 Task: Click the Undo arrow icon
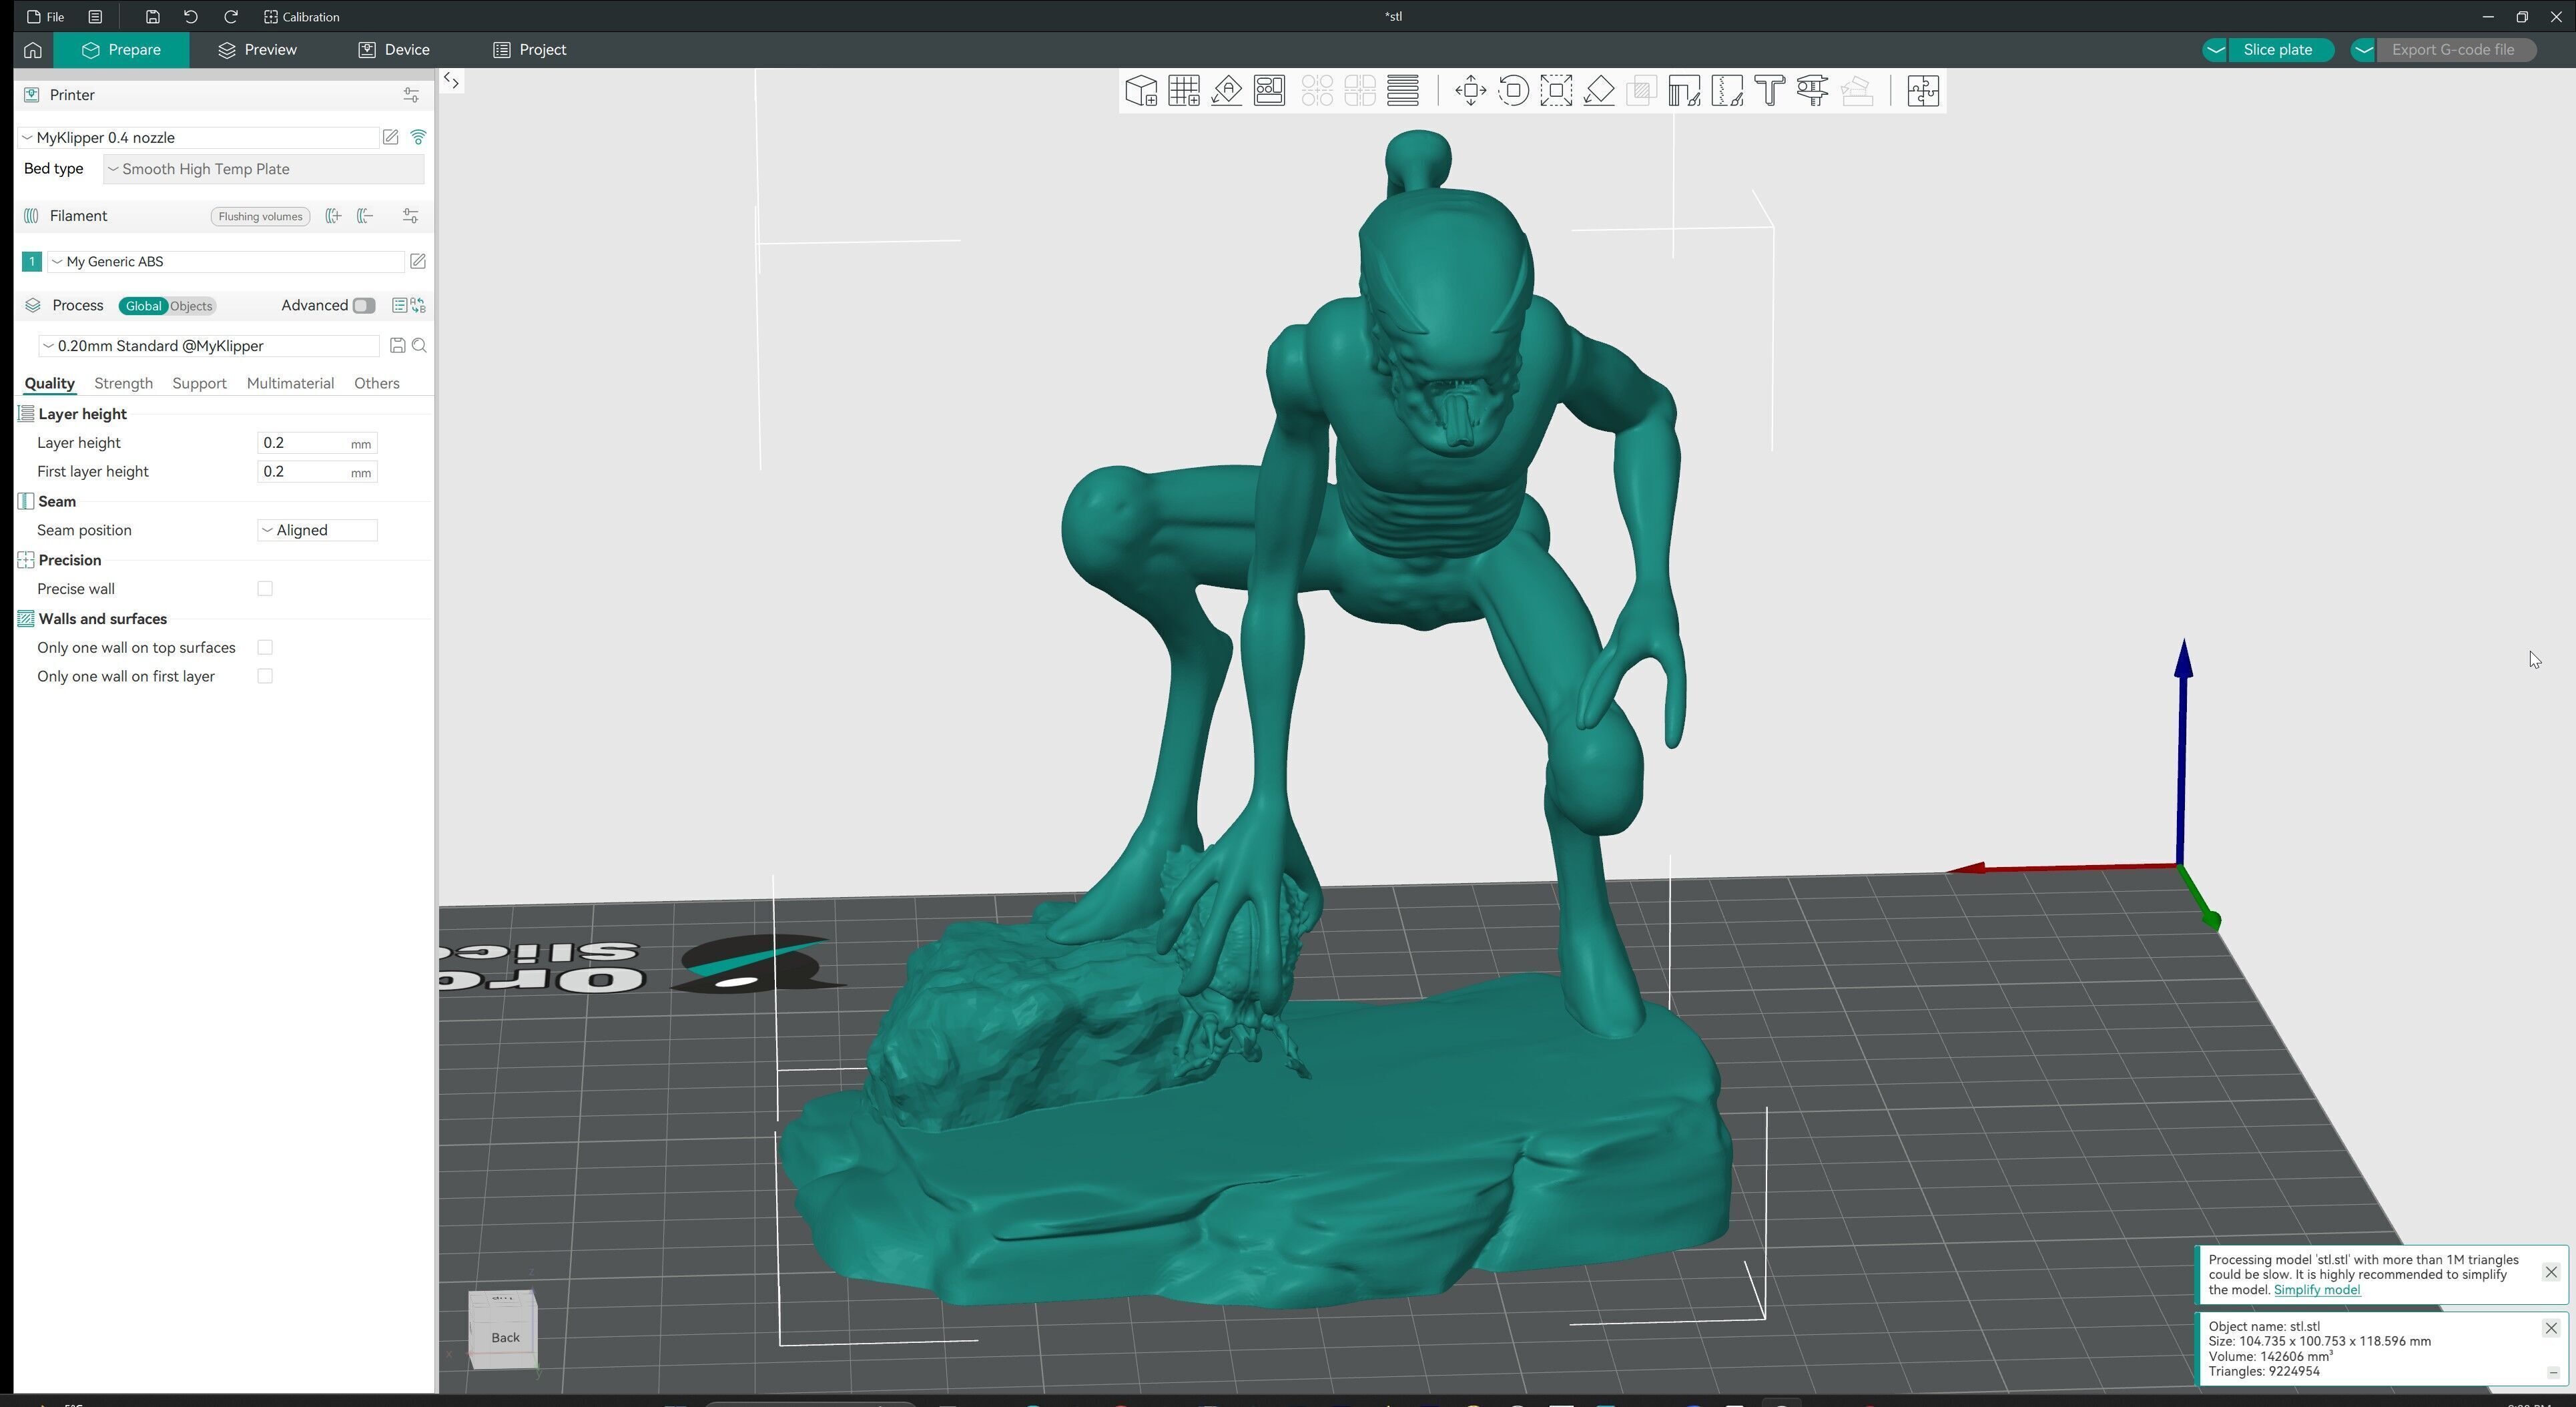click(191, 17)
